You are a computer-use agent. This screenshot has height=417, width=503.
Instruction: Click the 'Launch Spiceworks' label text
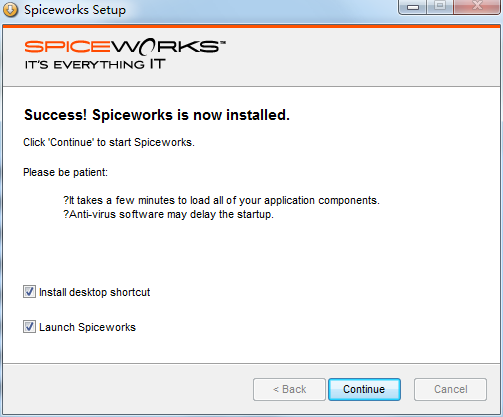[87, 327]
